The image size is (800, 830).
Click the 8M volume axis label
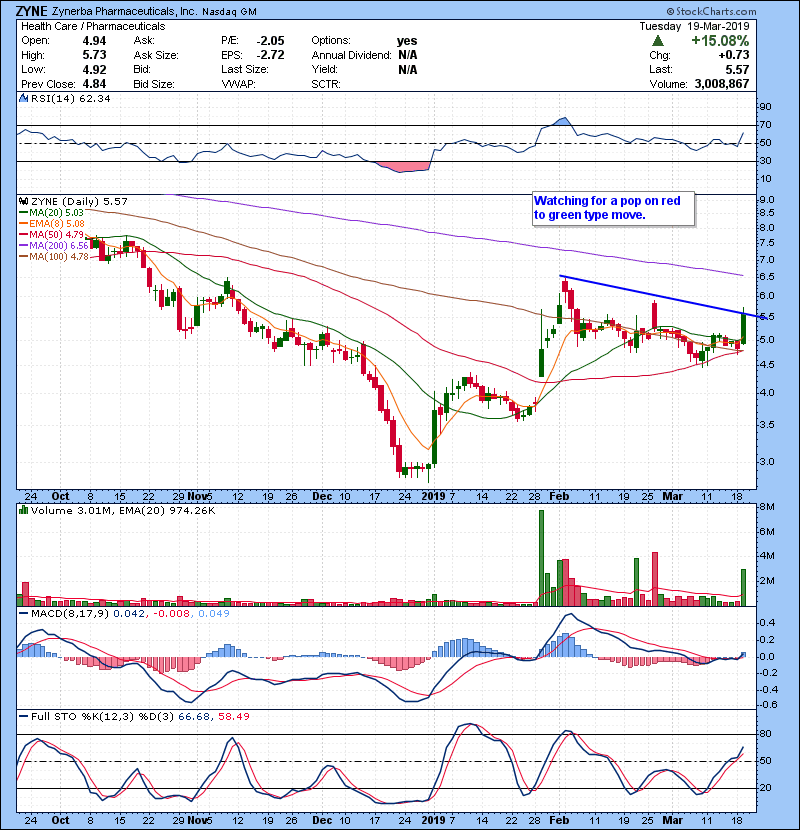[x=767, y=507]
